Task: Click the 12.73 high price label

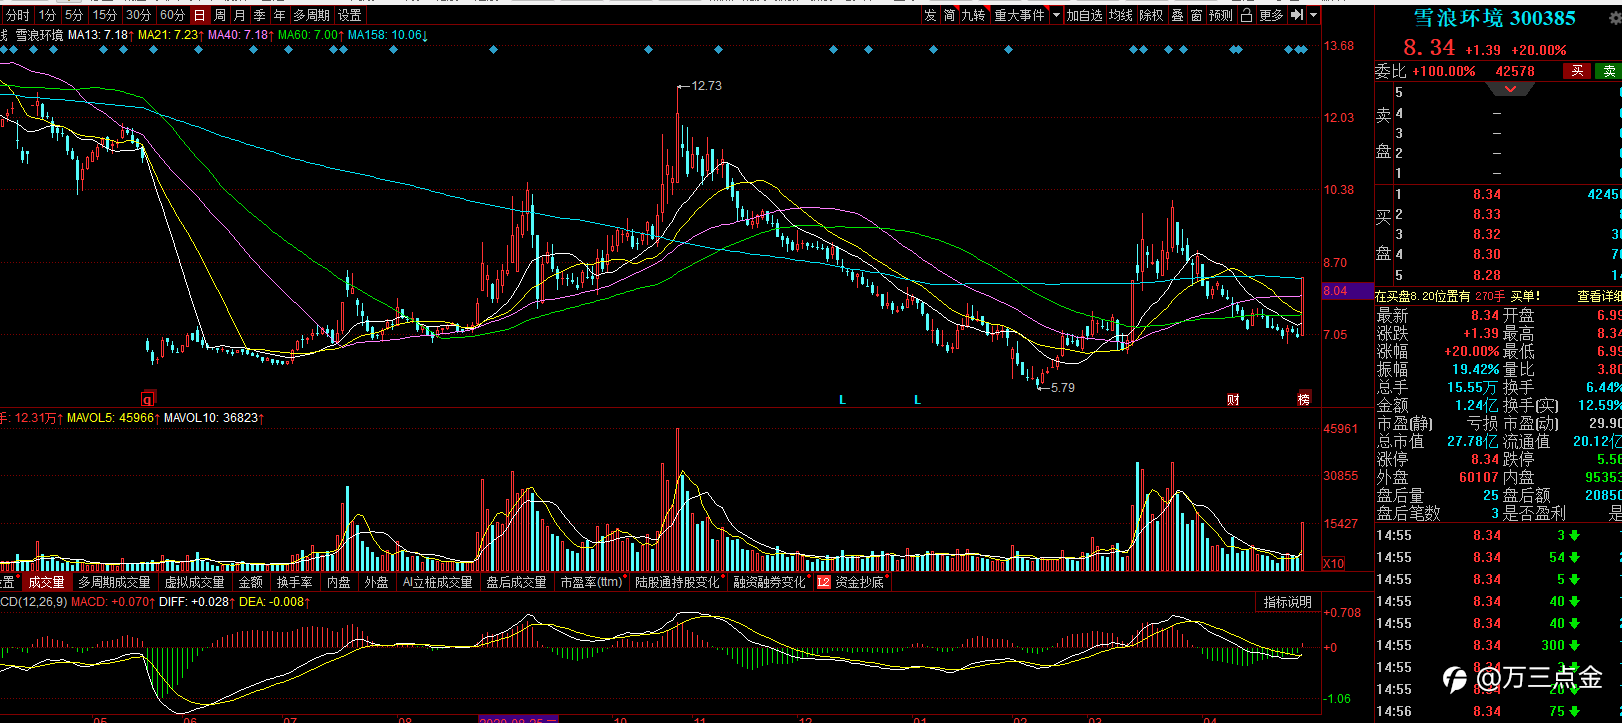Action: [706, 86]
